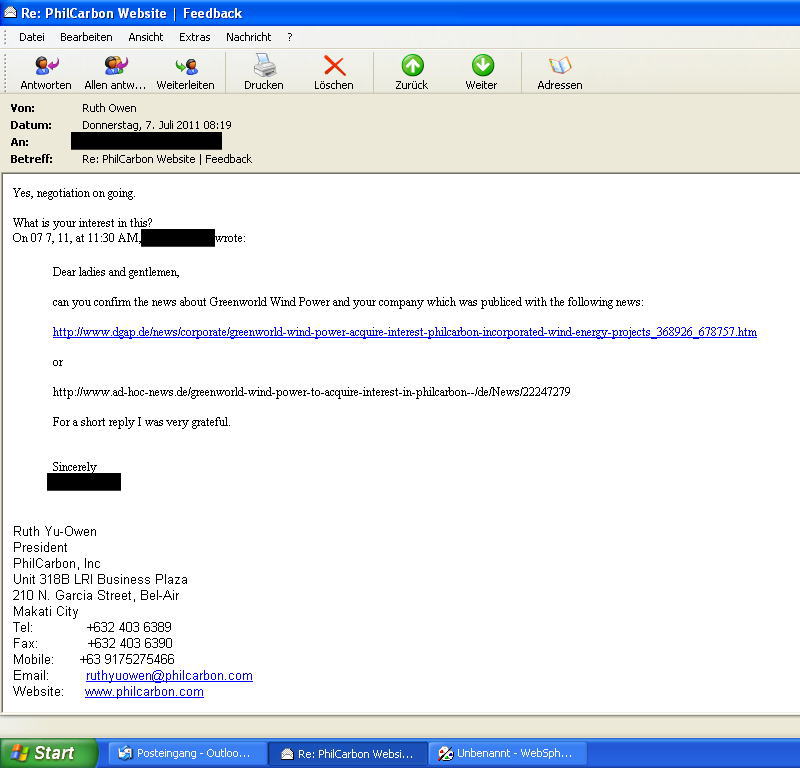Open the Adressen address book icon
The width and height of the screenshot is (800, 768).
click(560, 65)
